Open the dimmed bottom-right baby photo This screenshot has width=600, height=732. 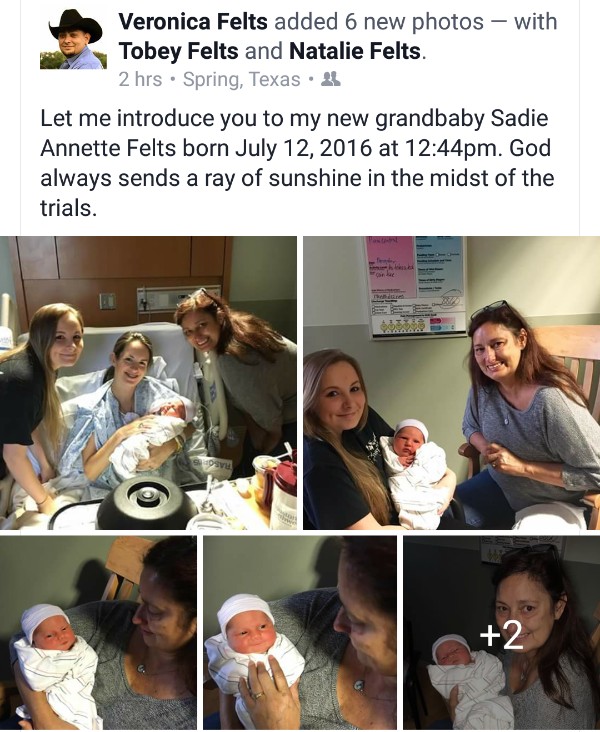(501, 633)
